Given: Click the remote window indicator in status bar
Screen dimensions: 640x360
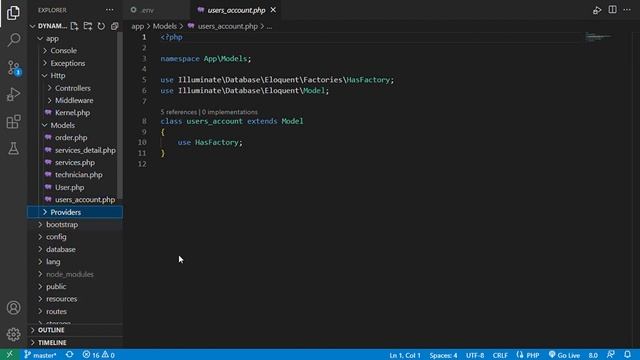Looking at the screenshot, I should [9, 354].
